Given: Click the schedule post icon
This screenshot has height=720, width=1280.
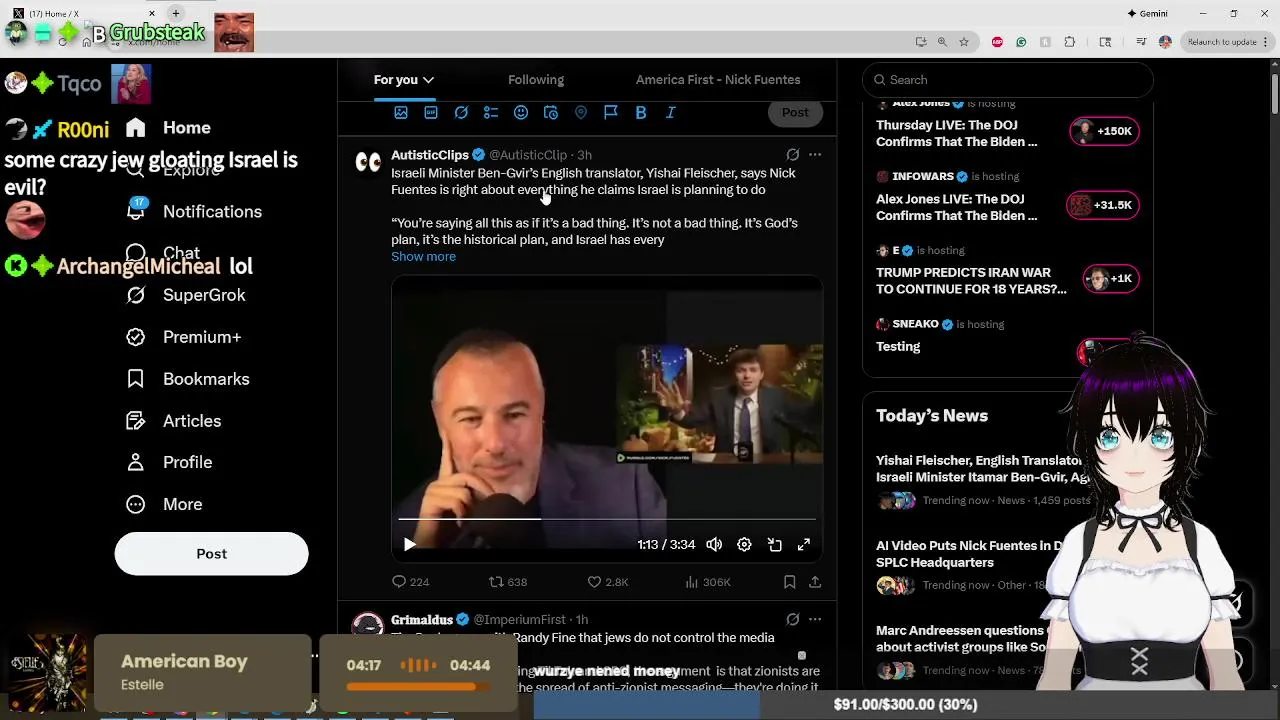Looking at the screenshot, I should point(551,113).
